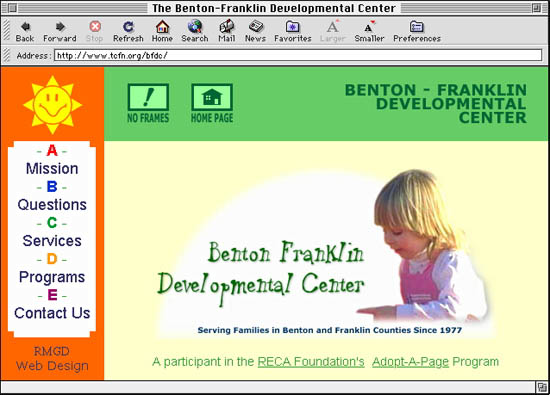Open the Questions page link

(52, 205)
